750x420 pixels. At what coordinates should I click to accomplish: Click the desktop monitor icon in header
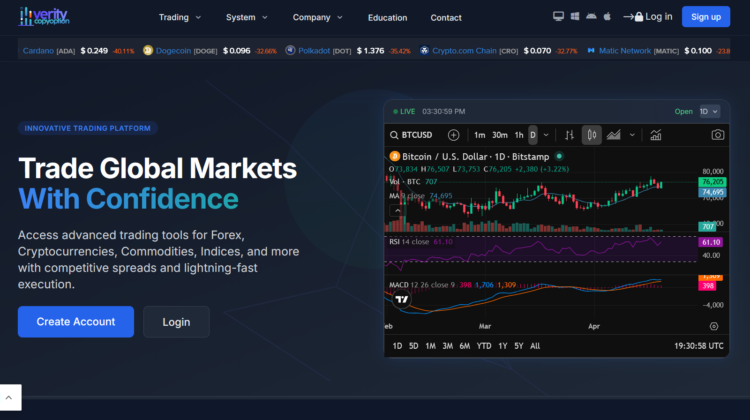[x=558, y=17]
